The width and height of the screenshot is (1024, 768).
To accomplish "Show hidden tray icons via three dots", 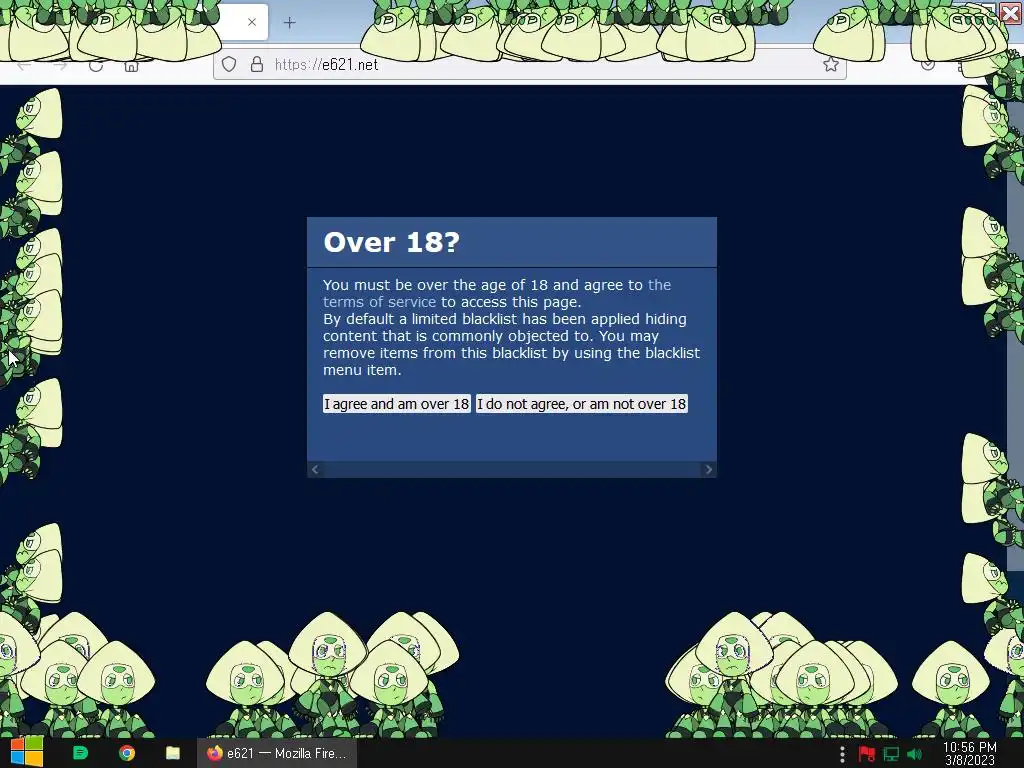I will click(x=842, y=754).
